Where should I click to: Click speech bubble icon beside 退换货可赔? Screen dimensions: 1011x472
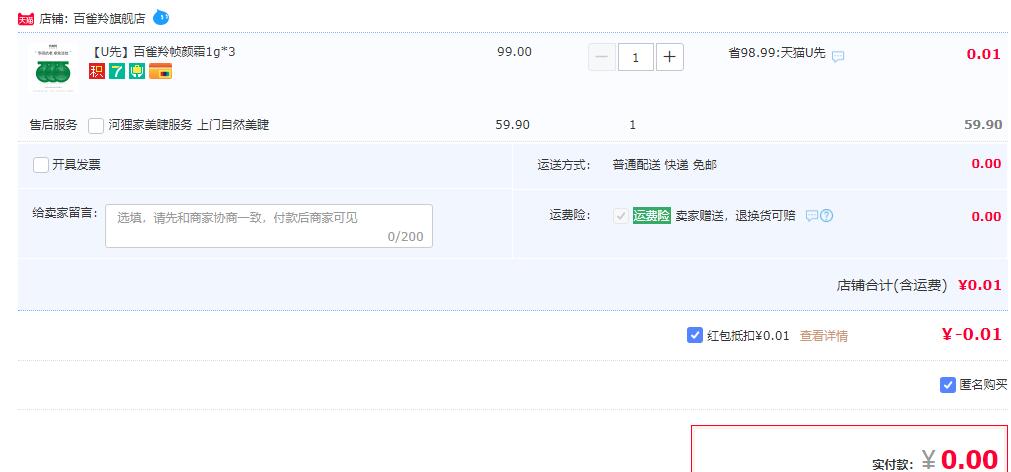pyautogui.click(x=812, y=215)
